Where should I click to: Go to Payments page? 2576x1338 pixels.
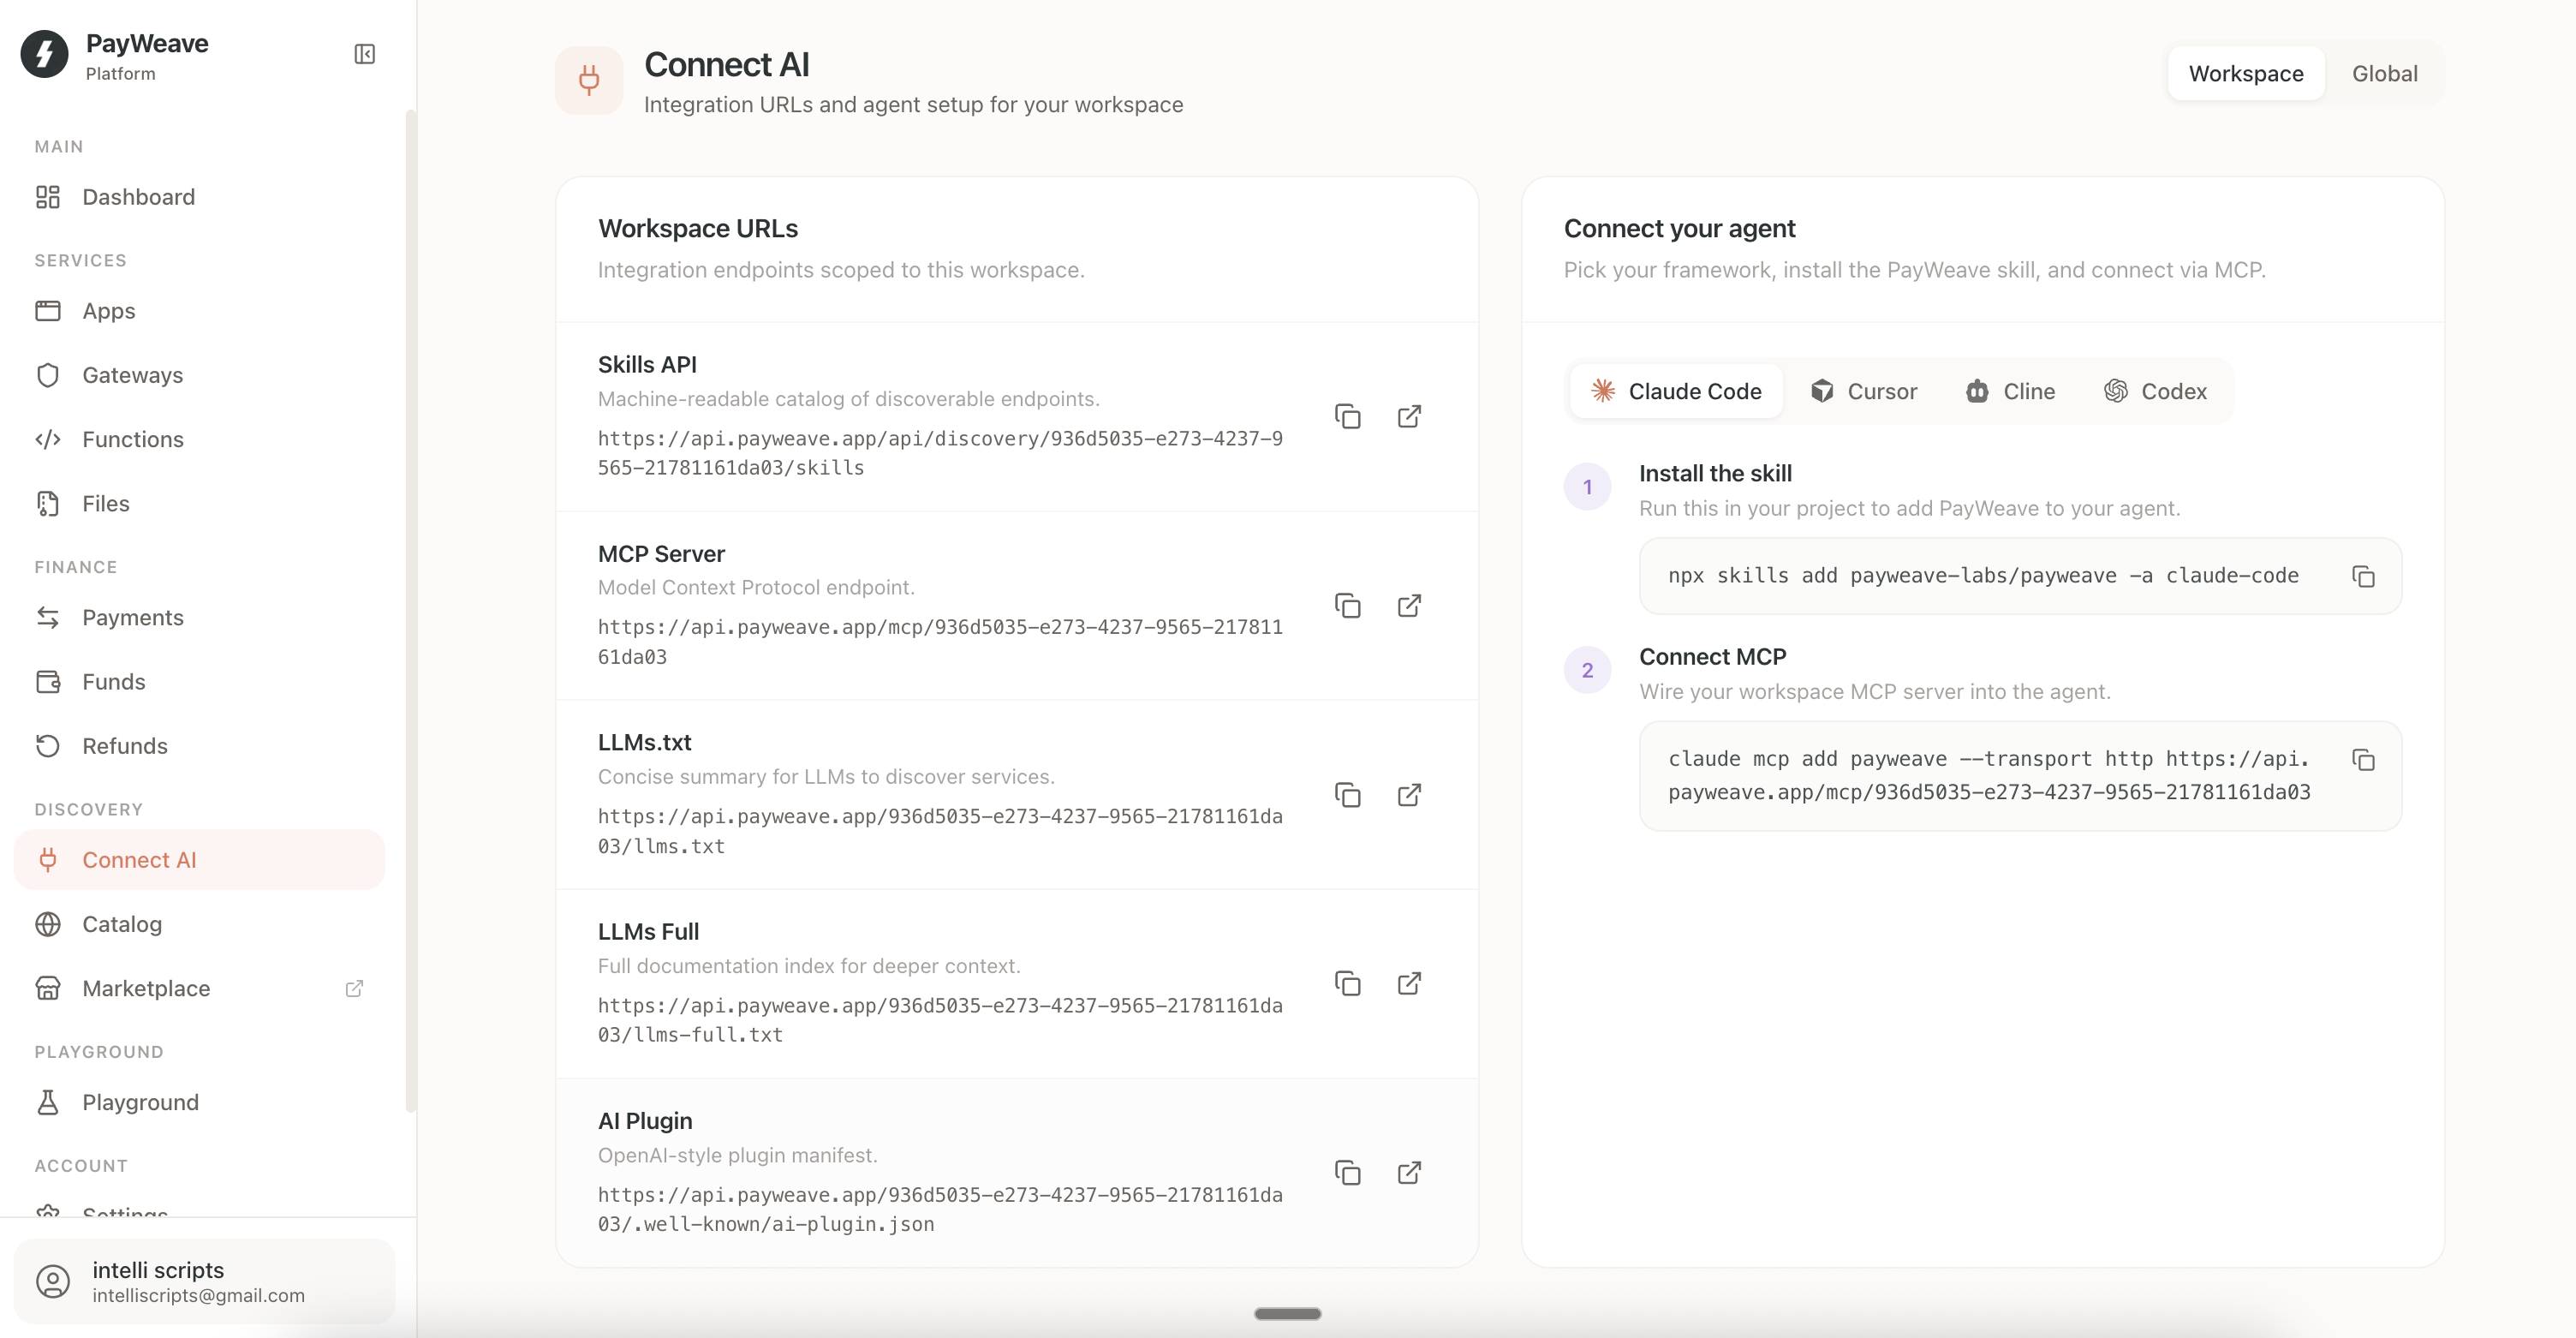200,617
